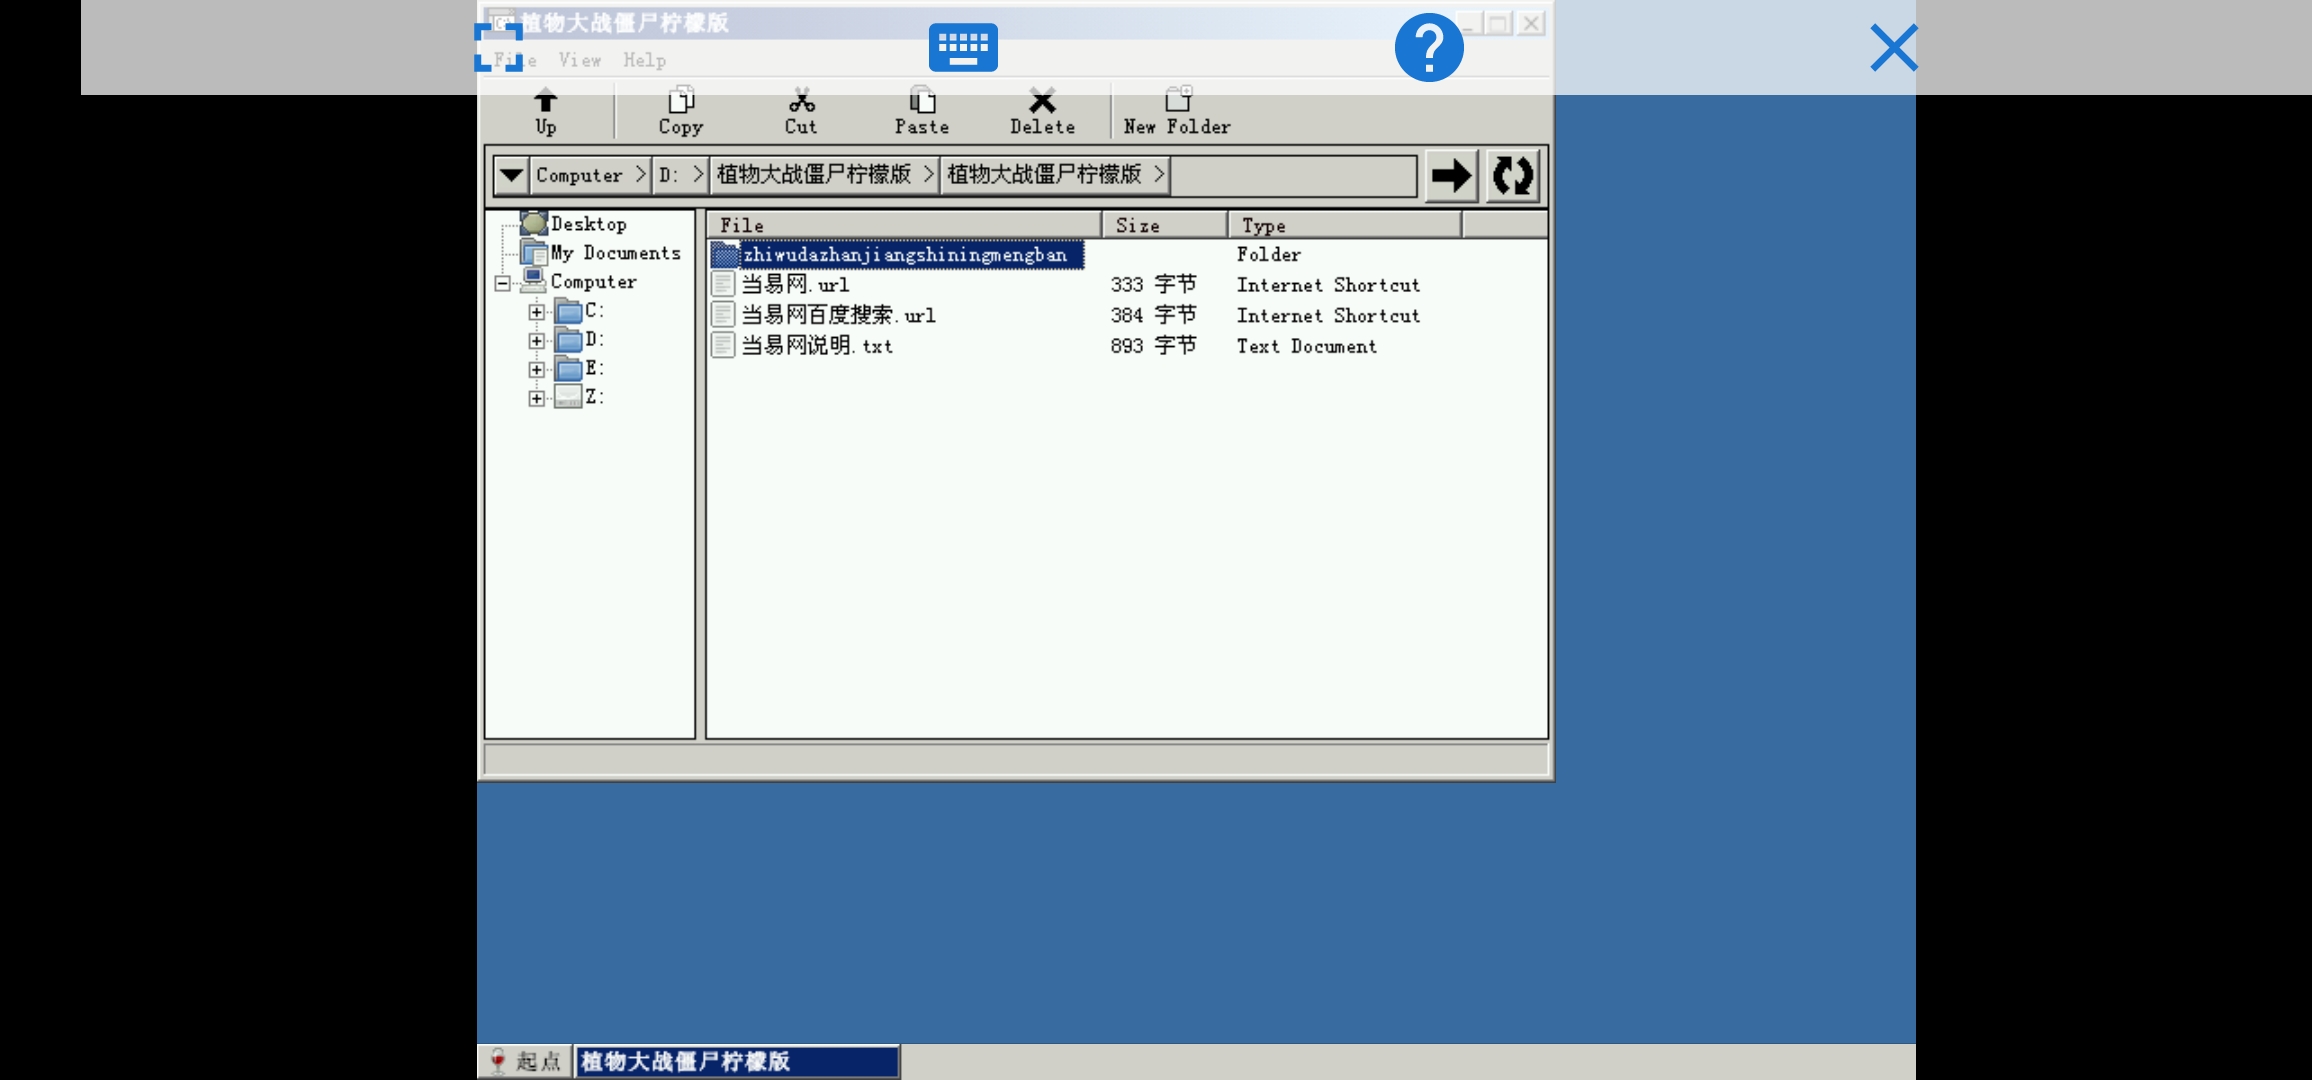Sort by the Size column header
The height and width of the screenshot is (1080, 2312).
[1165, 225]
